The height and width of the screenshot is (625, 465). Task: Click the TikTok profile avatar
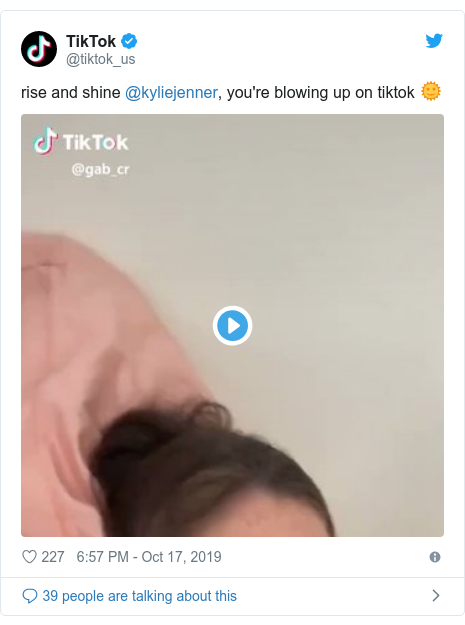pyautogui.click(x=39, y=49)
